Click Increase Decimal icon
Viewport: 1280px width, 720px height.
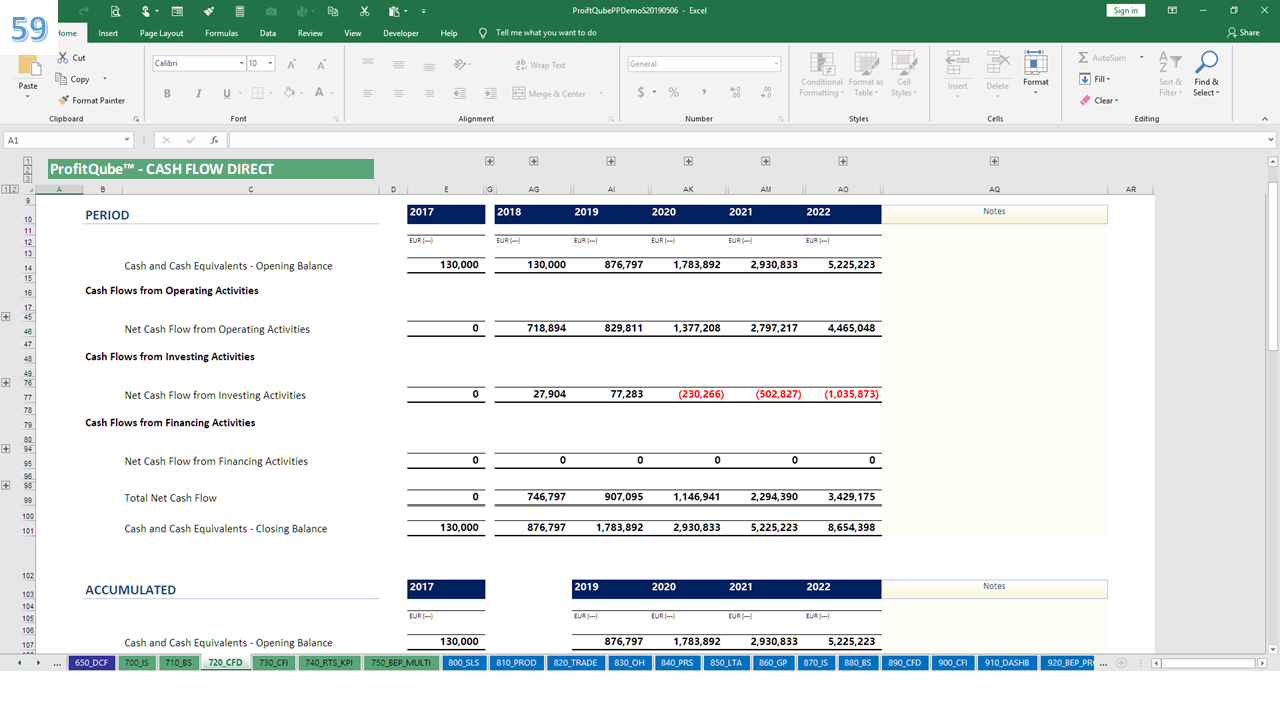point(736,92)
